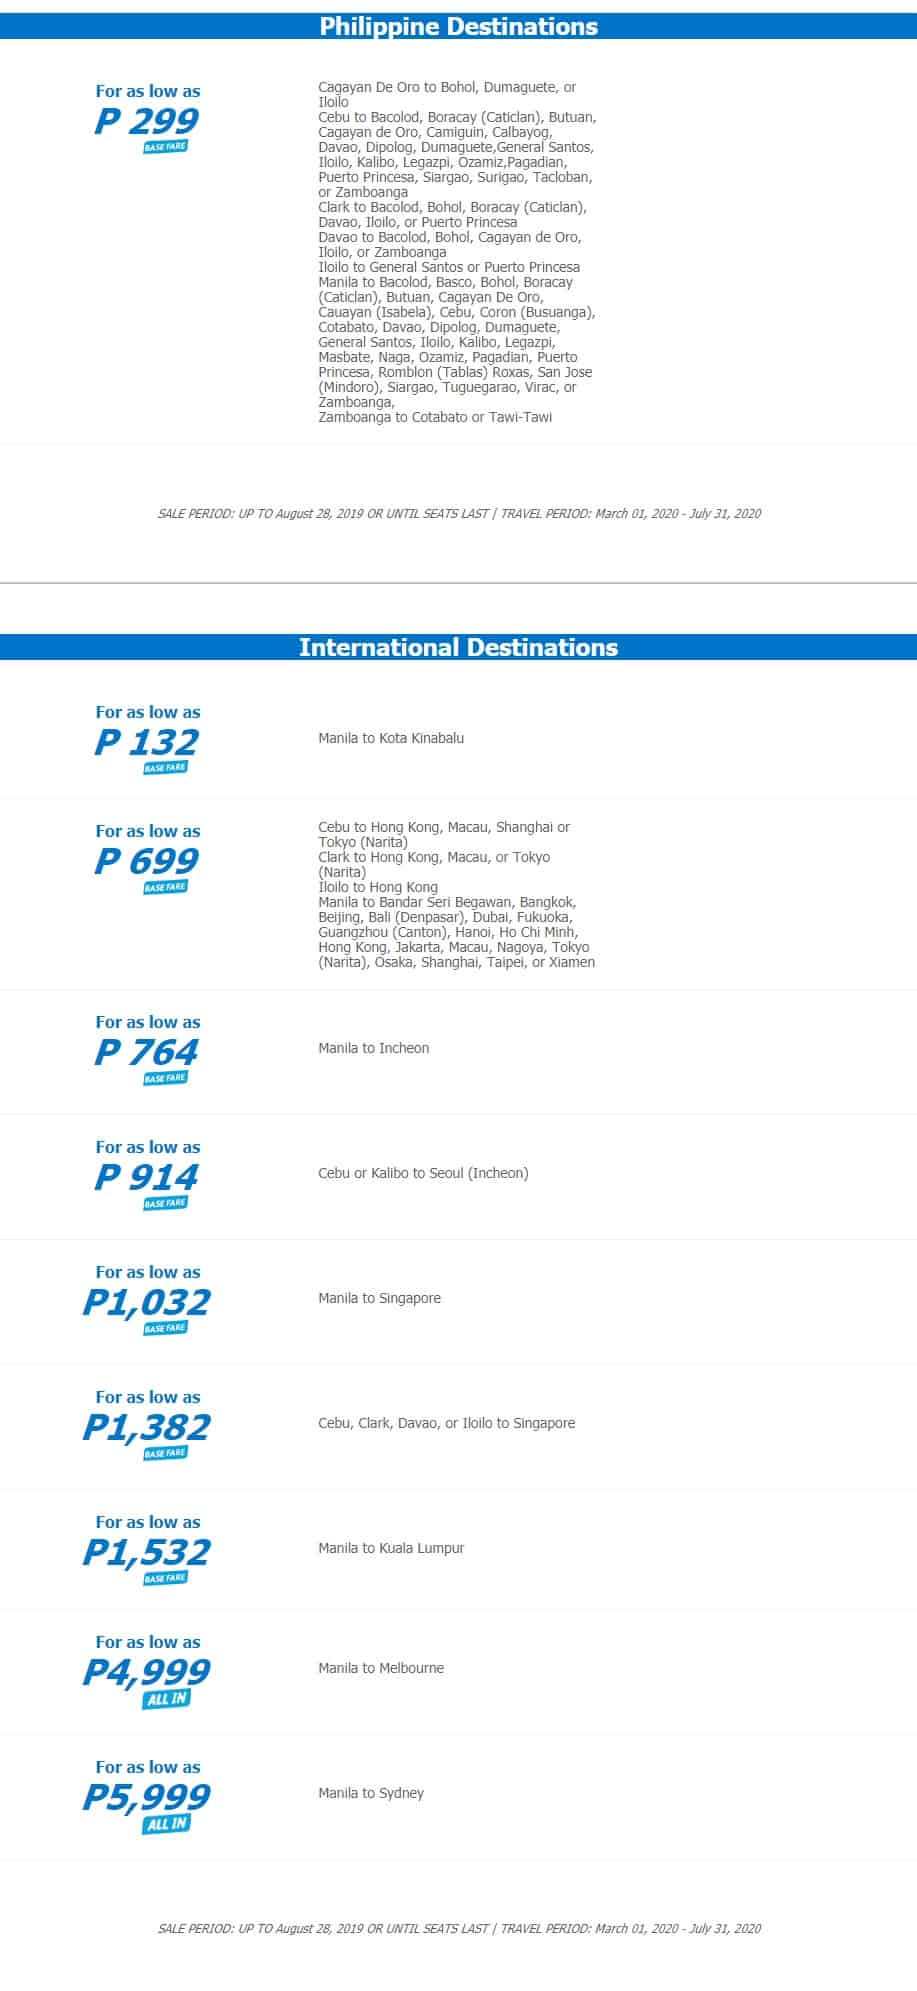Click the Manila to Sydney route

click(x=371, y=1793)
